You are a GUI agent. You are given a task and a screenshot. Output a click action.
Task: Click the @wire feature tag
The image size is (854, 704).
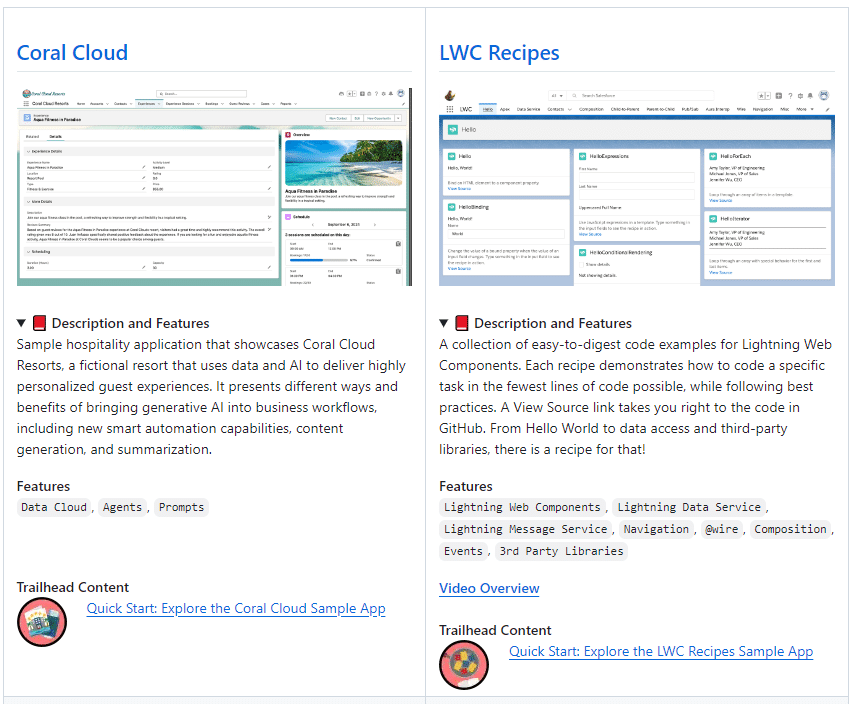[x=722, y=529]
